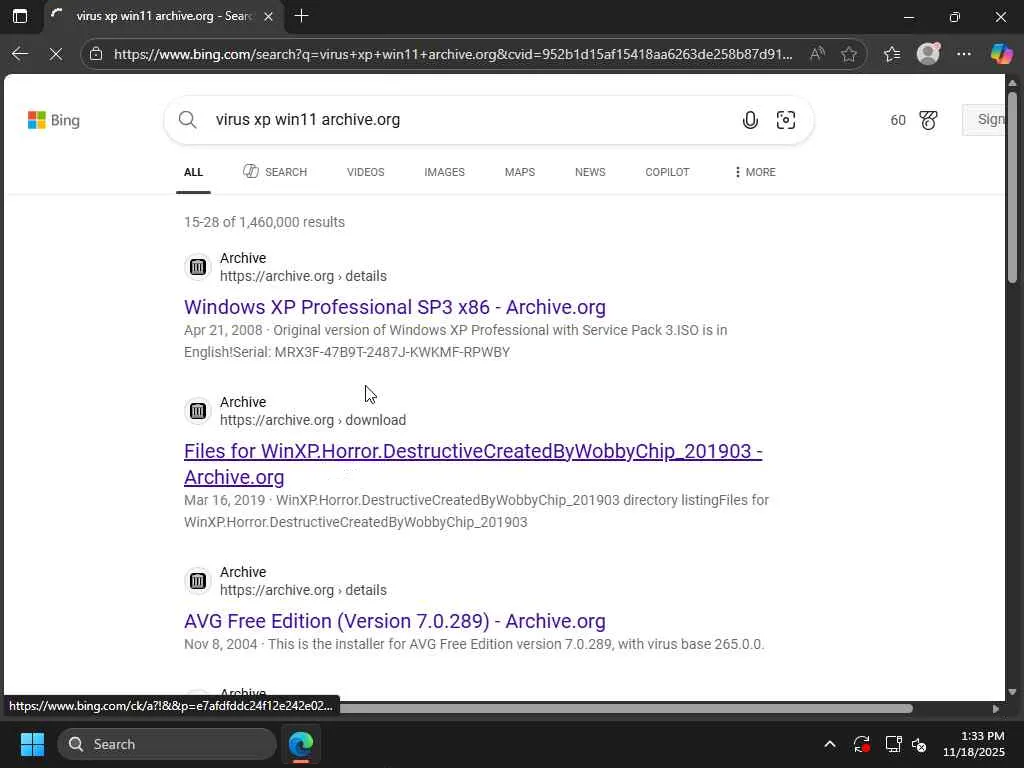
Task: Click the vertical page scrollbar
Action: (x=1012, y=187)
